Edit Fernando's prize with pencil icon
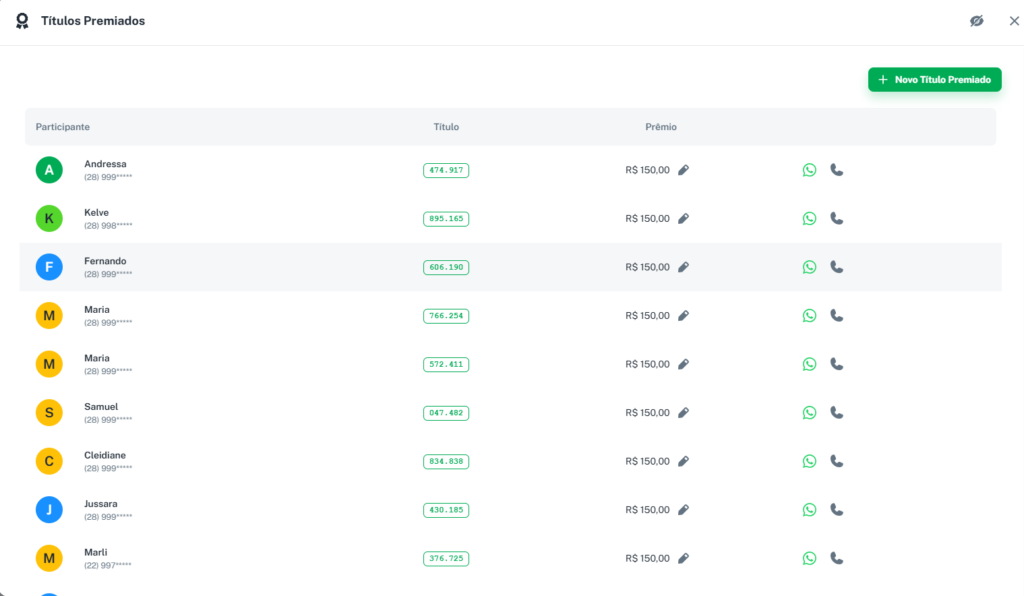Viewport: 1024px width, 596px height. (x=684, y=267)
